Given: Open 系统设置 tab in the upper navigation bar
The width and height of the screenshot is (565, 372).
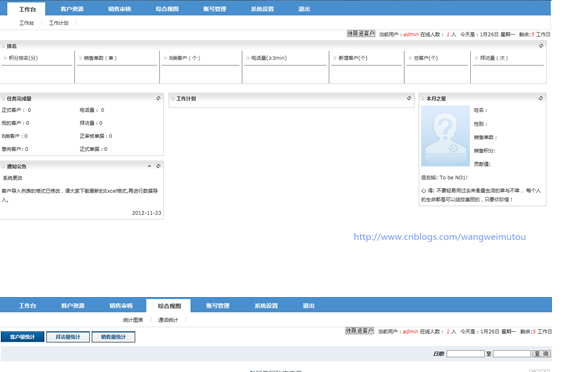Looking at the screenshot, I should pyautogui.click(x=262, y=9).
